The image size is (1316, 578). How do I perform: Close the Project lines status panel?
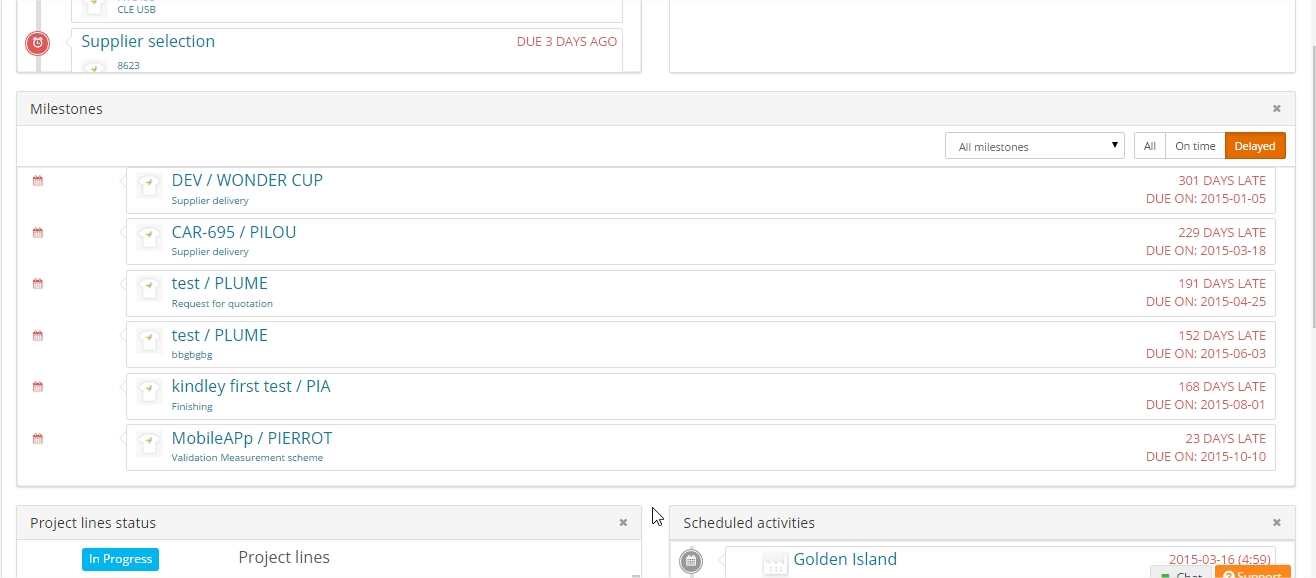623,523
